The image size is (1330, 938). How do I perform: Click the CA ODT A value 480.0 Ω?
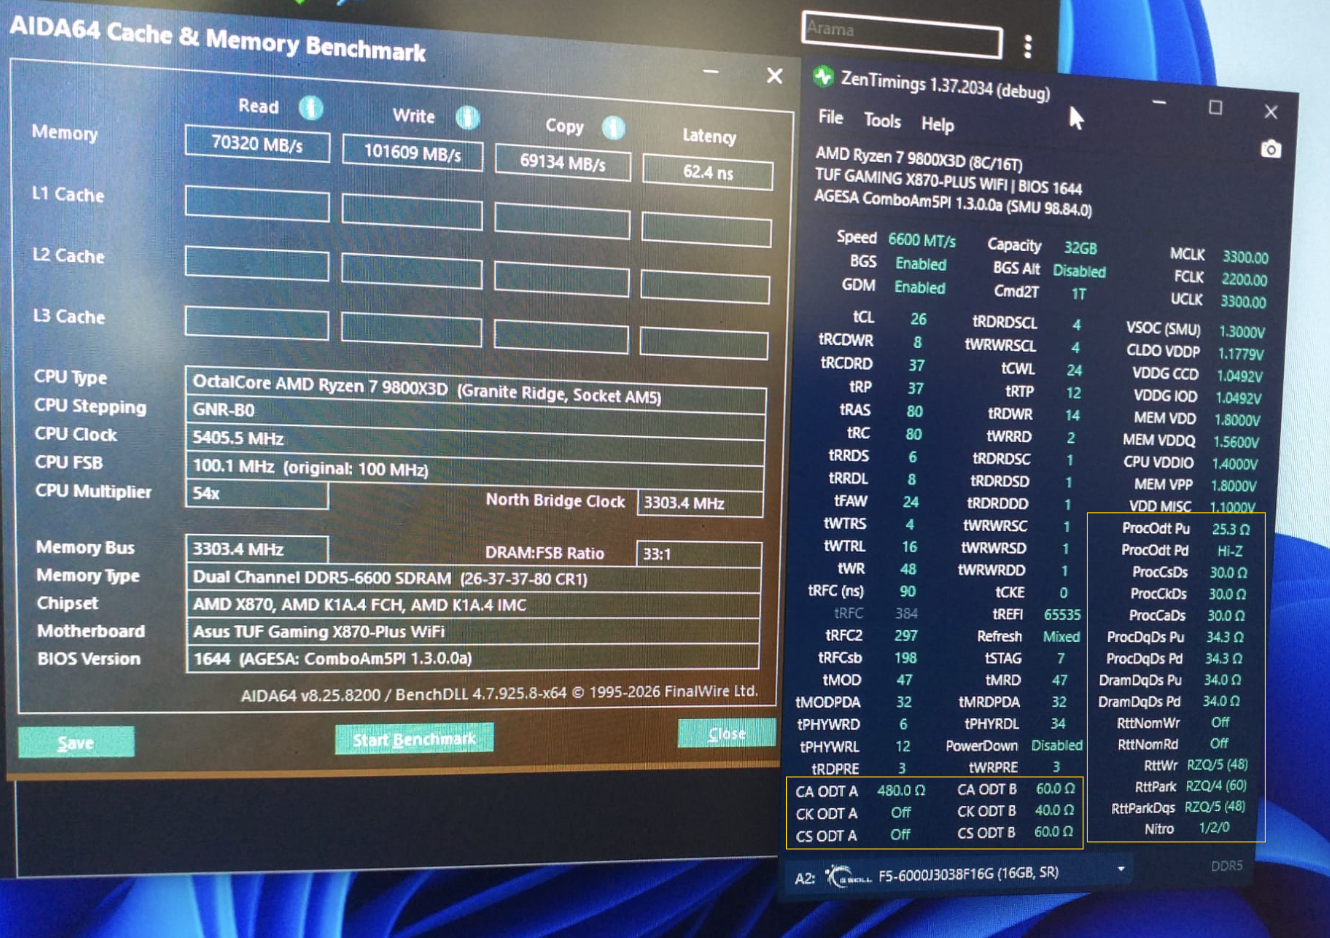coord(901,791)
